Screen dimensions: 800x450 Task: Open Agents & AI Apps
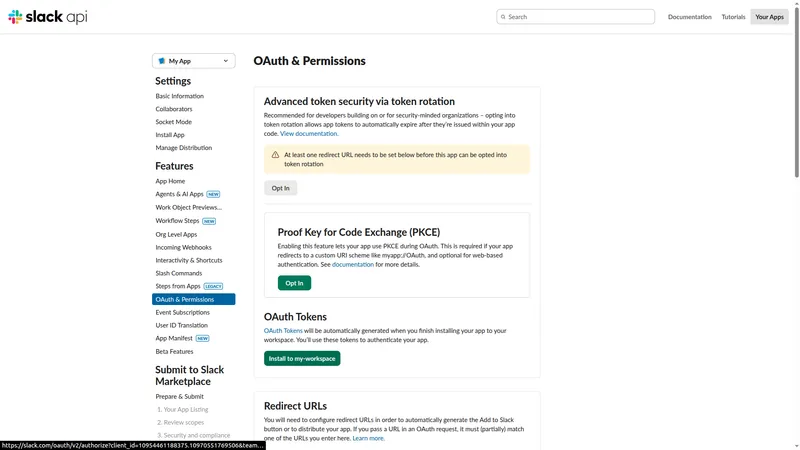(x=180, y=194)
